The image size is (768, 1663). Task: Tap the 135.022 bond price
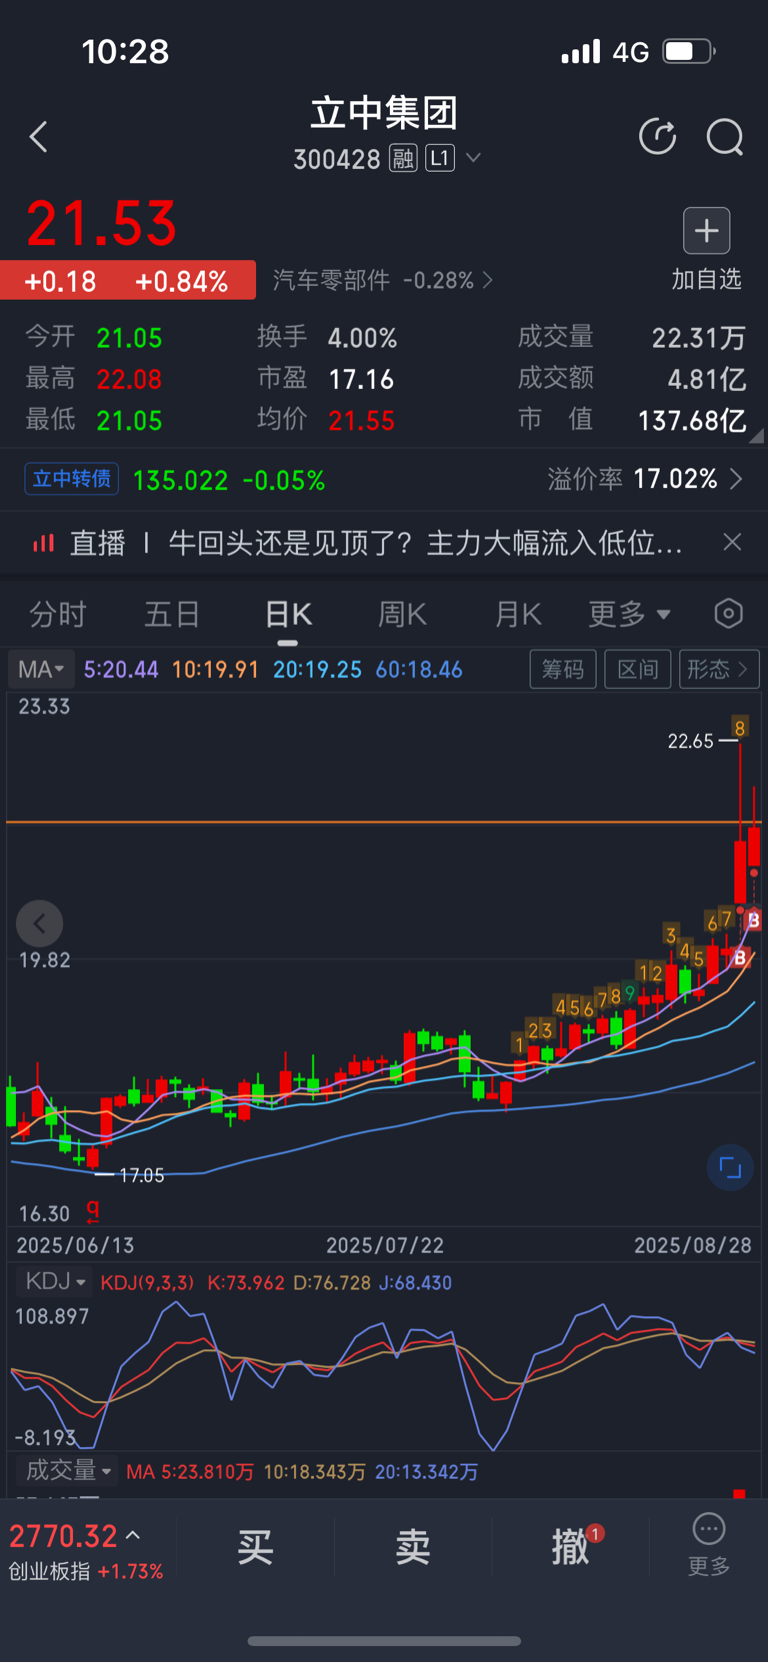coord(180,480)
